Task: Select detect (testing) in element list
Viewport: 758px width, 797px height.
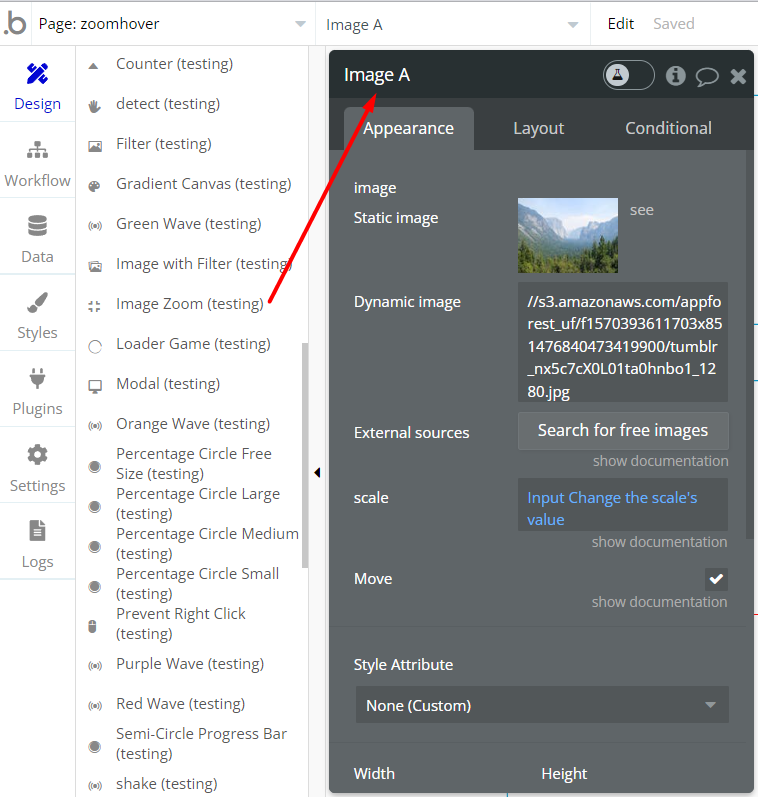Action: click(168, 104)
